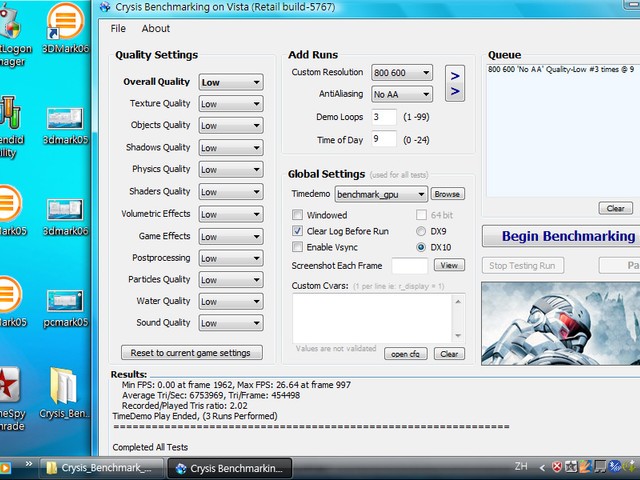
Task: Click the Crysis nanosuit banner image
Action: click(x=560, y=323)
